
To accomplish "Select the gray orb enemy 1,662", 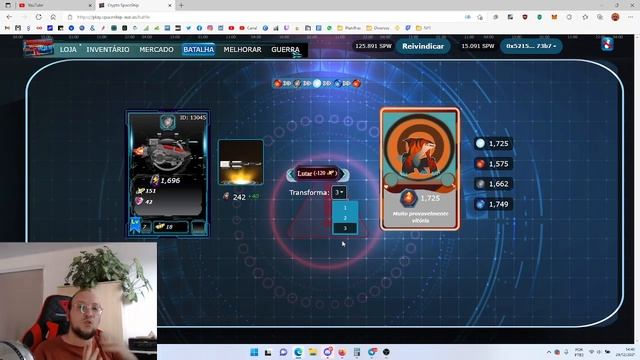I will click(x=493, y=184).
